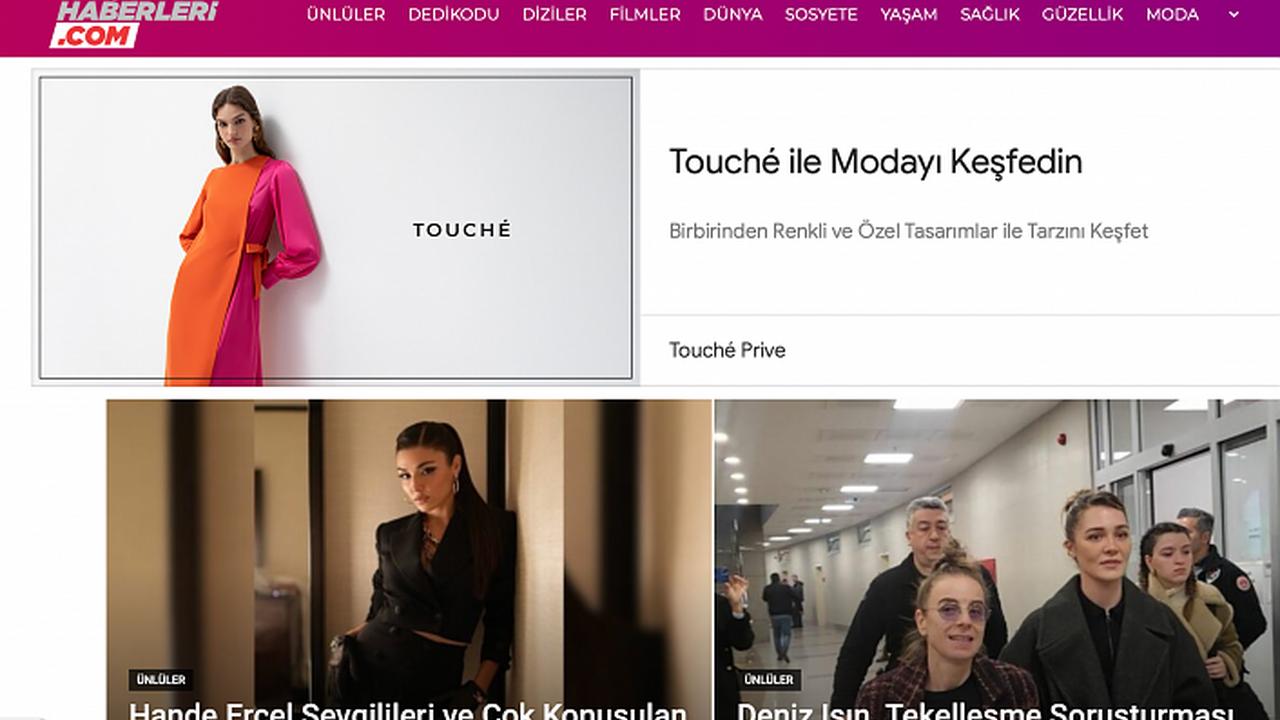Click the Touché ad banner image
Image resolution: width=1280 pixels, height=720 pixels.
click(x=336, y=229)
